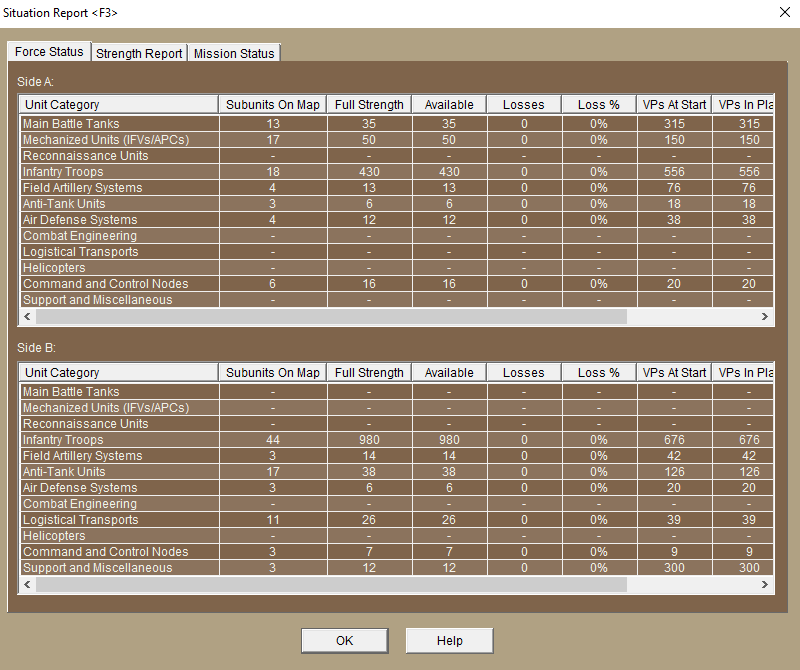Click Side B Losses column header
Image resolution: width=800 pixels, height=670 pixels.
[524, 373]
